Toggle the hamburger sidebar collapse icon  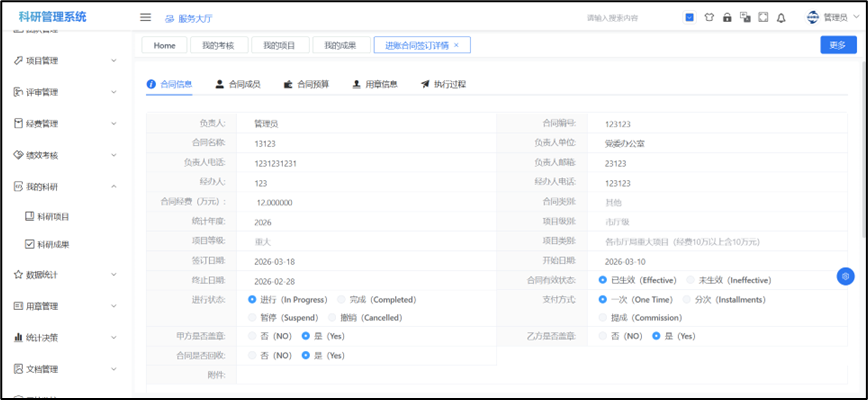145,17
